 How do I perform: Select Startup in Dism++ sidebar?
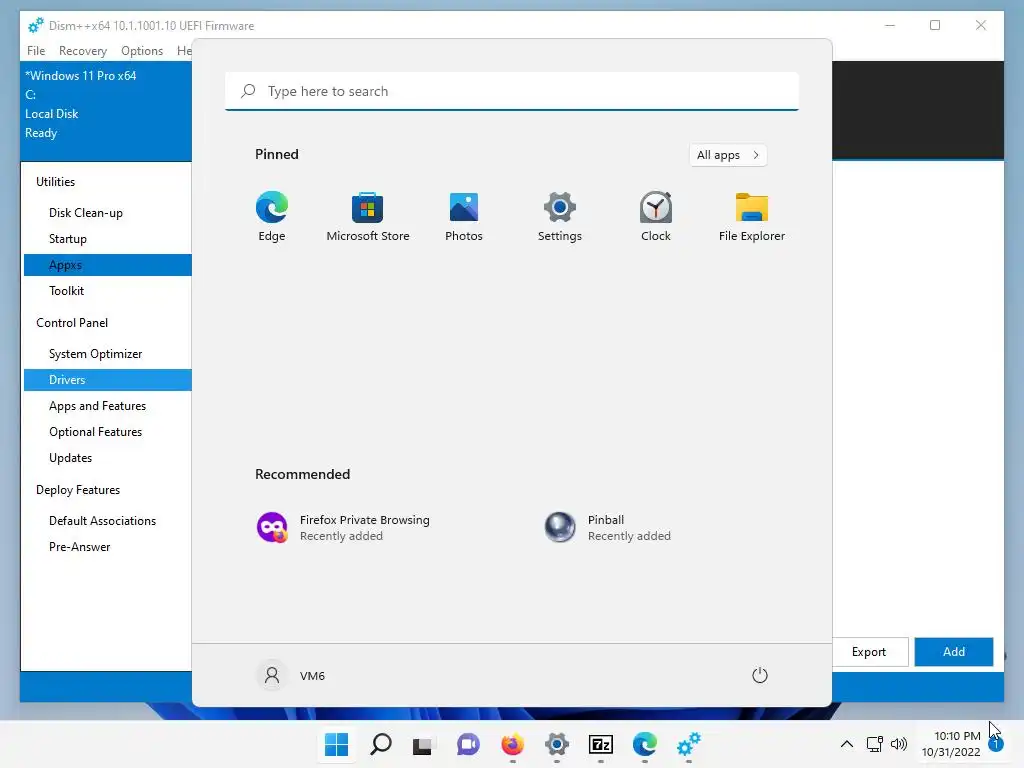(68, 239)
